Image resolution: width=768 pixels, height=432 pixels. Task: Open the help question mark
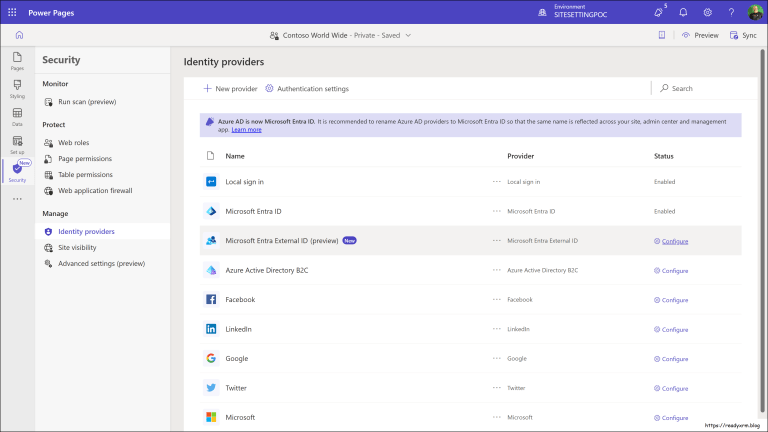731,13
